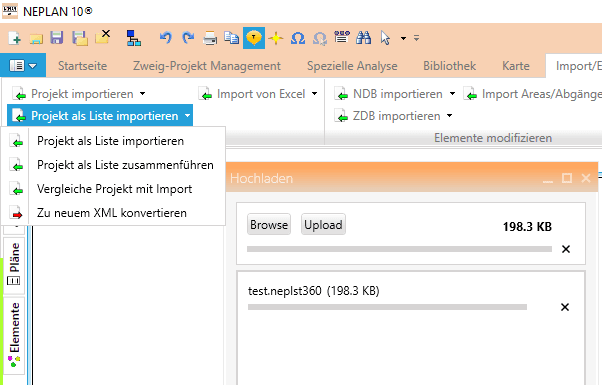The width and height of the screenshot is (602, 385).
Task: Click test.neplst360 file progress bar
Action: [387, 307]
